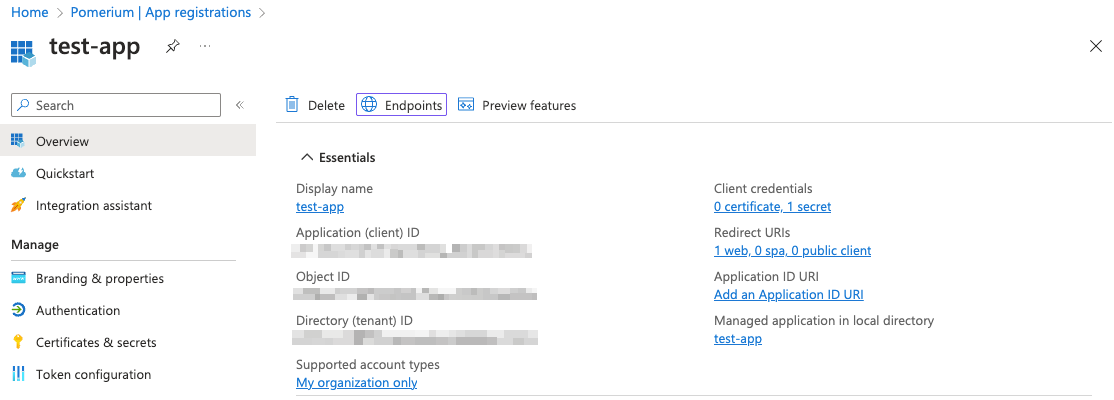Click the Delete trash icon
The height and width of the screenshot is (400, 1114).
click(292, 104)
